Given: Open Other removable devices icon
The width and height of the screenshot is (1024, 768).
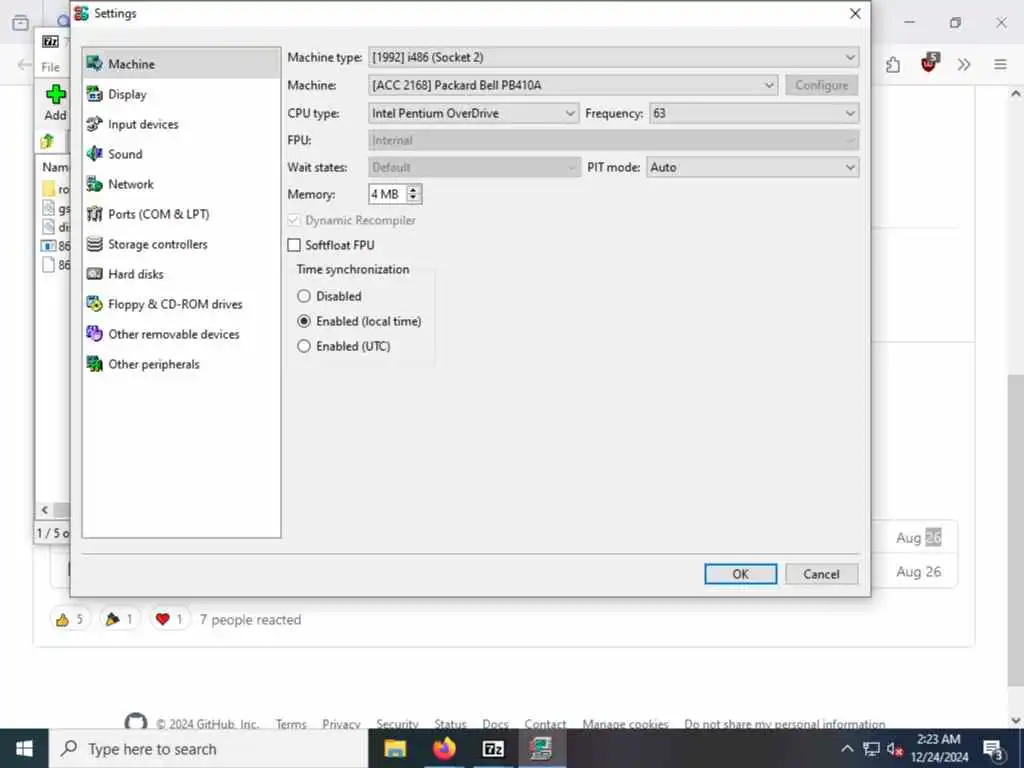Looking at the screenshot, I should 95,334.
